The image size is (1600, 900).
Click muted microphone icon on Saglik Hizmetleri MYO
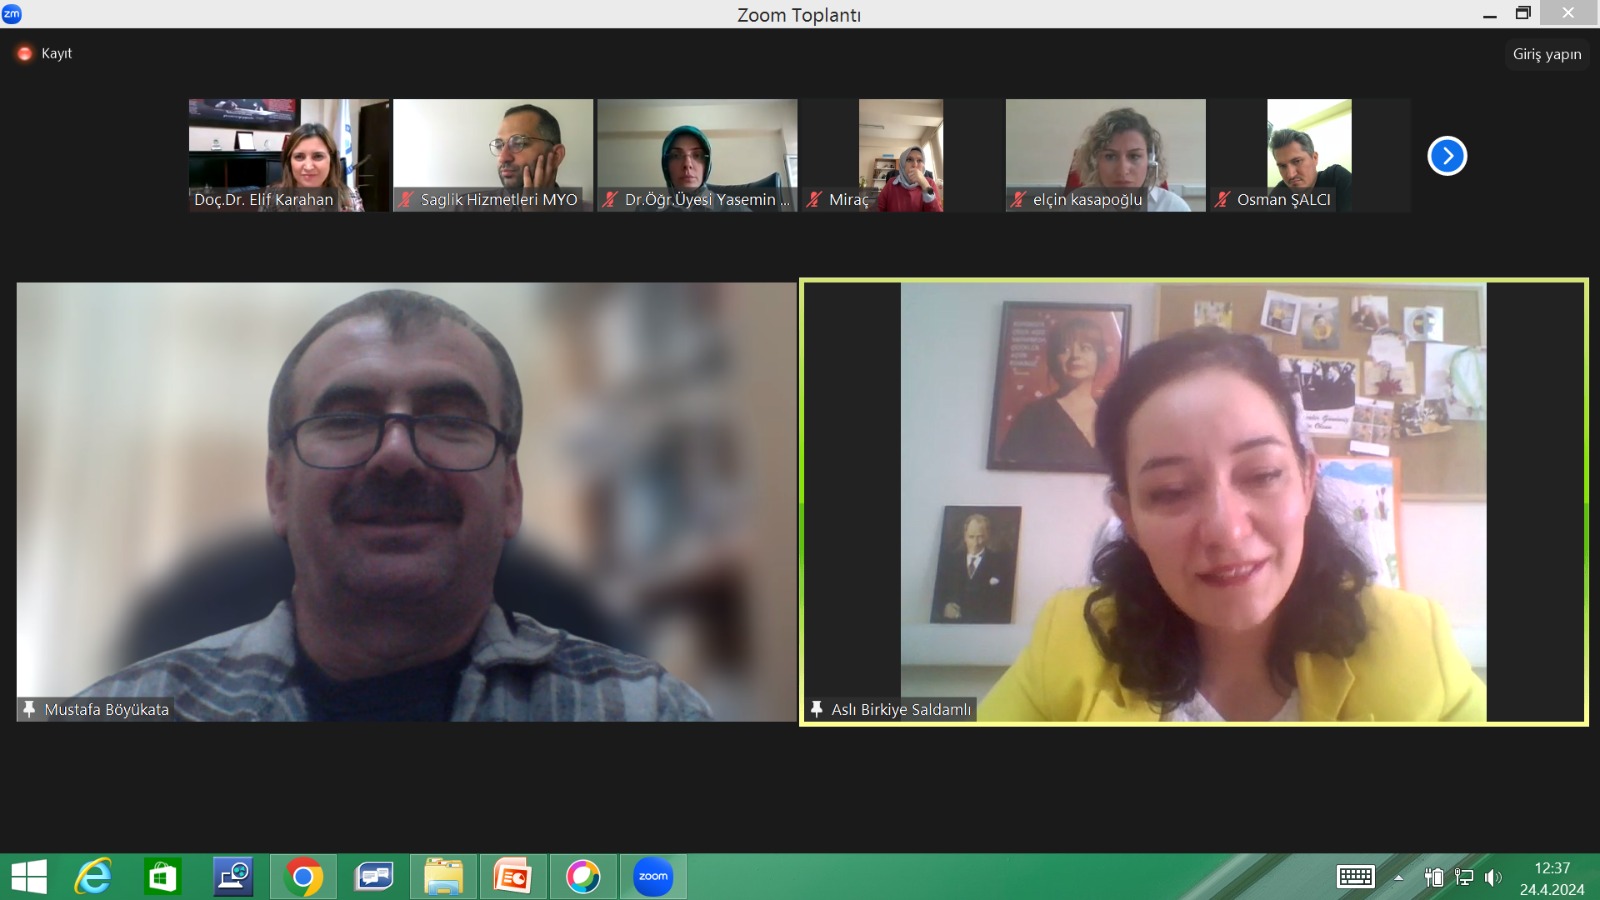406,200
